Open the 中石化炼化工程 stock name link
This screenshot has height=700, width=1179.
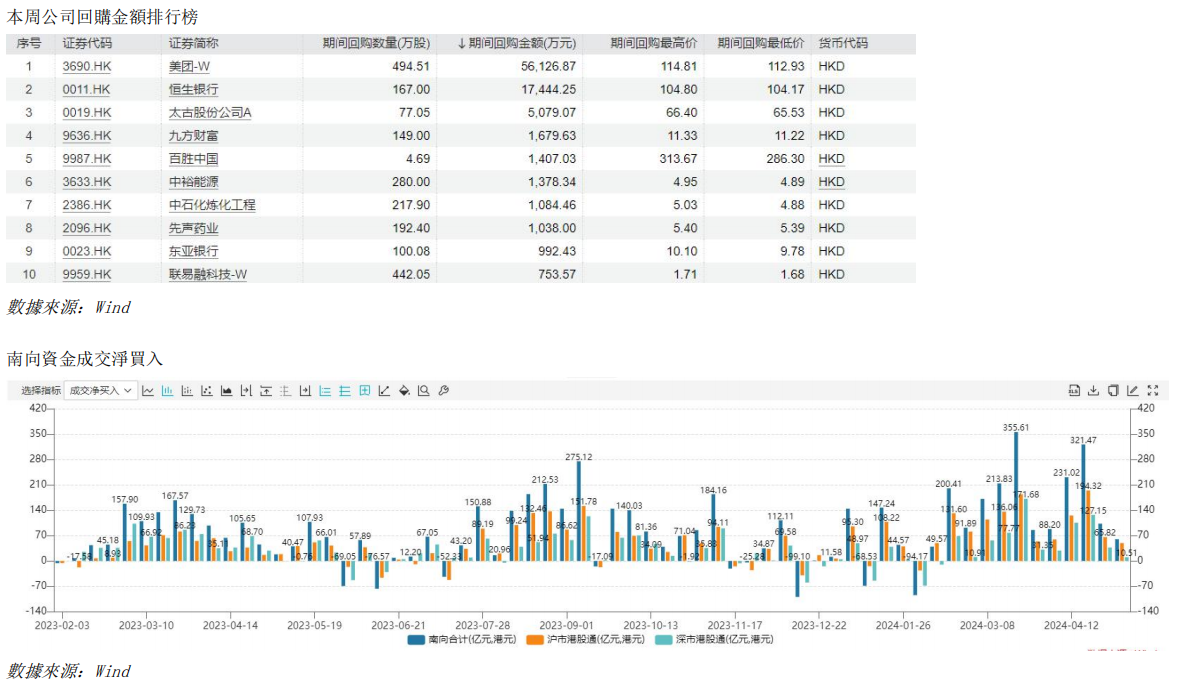coord(212,205)
